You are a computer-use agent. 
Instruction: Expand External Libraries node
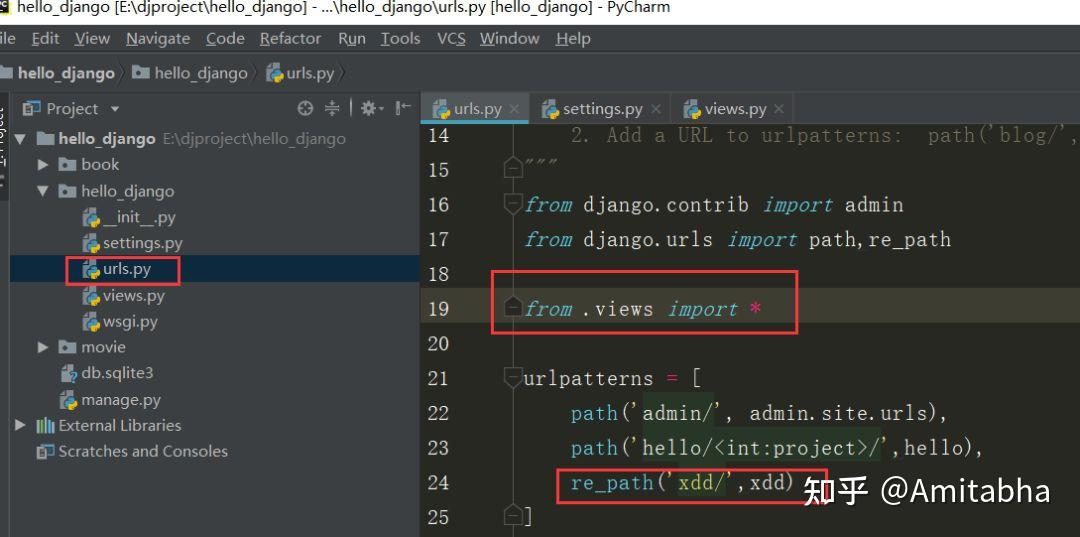(x=20, y=425)
